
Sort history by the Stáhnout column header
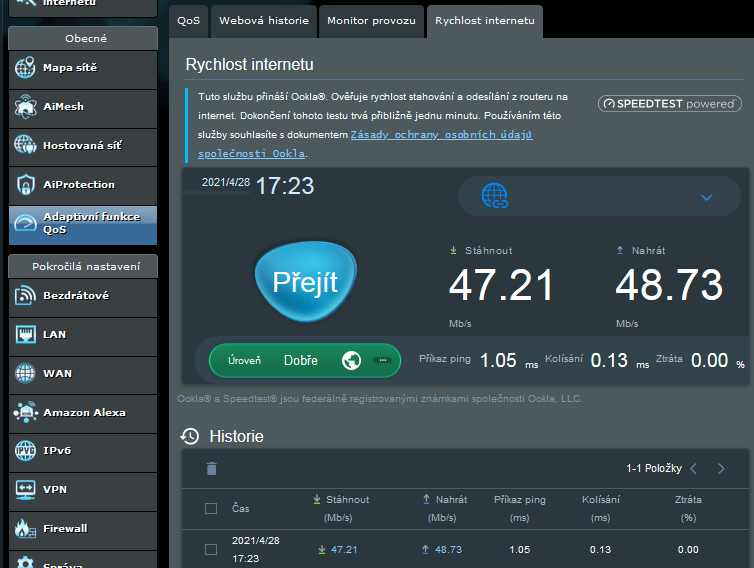[x=346, y=499]
